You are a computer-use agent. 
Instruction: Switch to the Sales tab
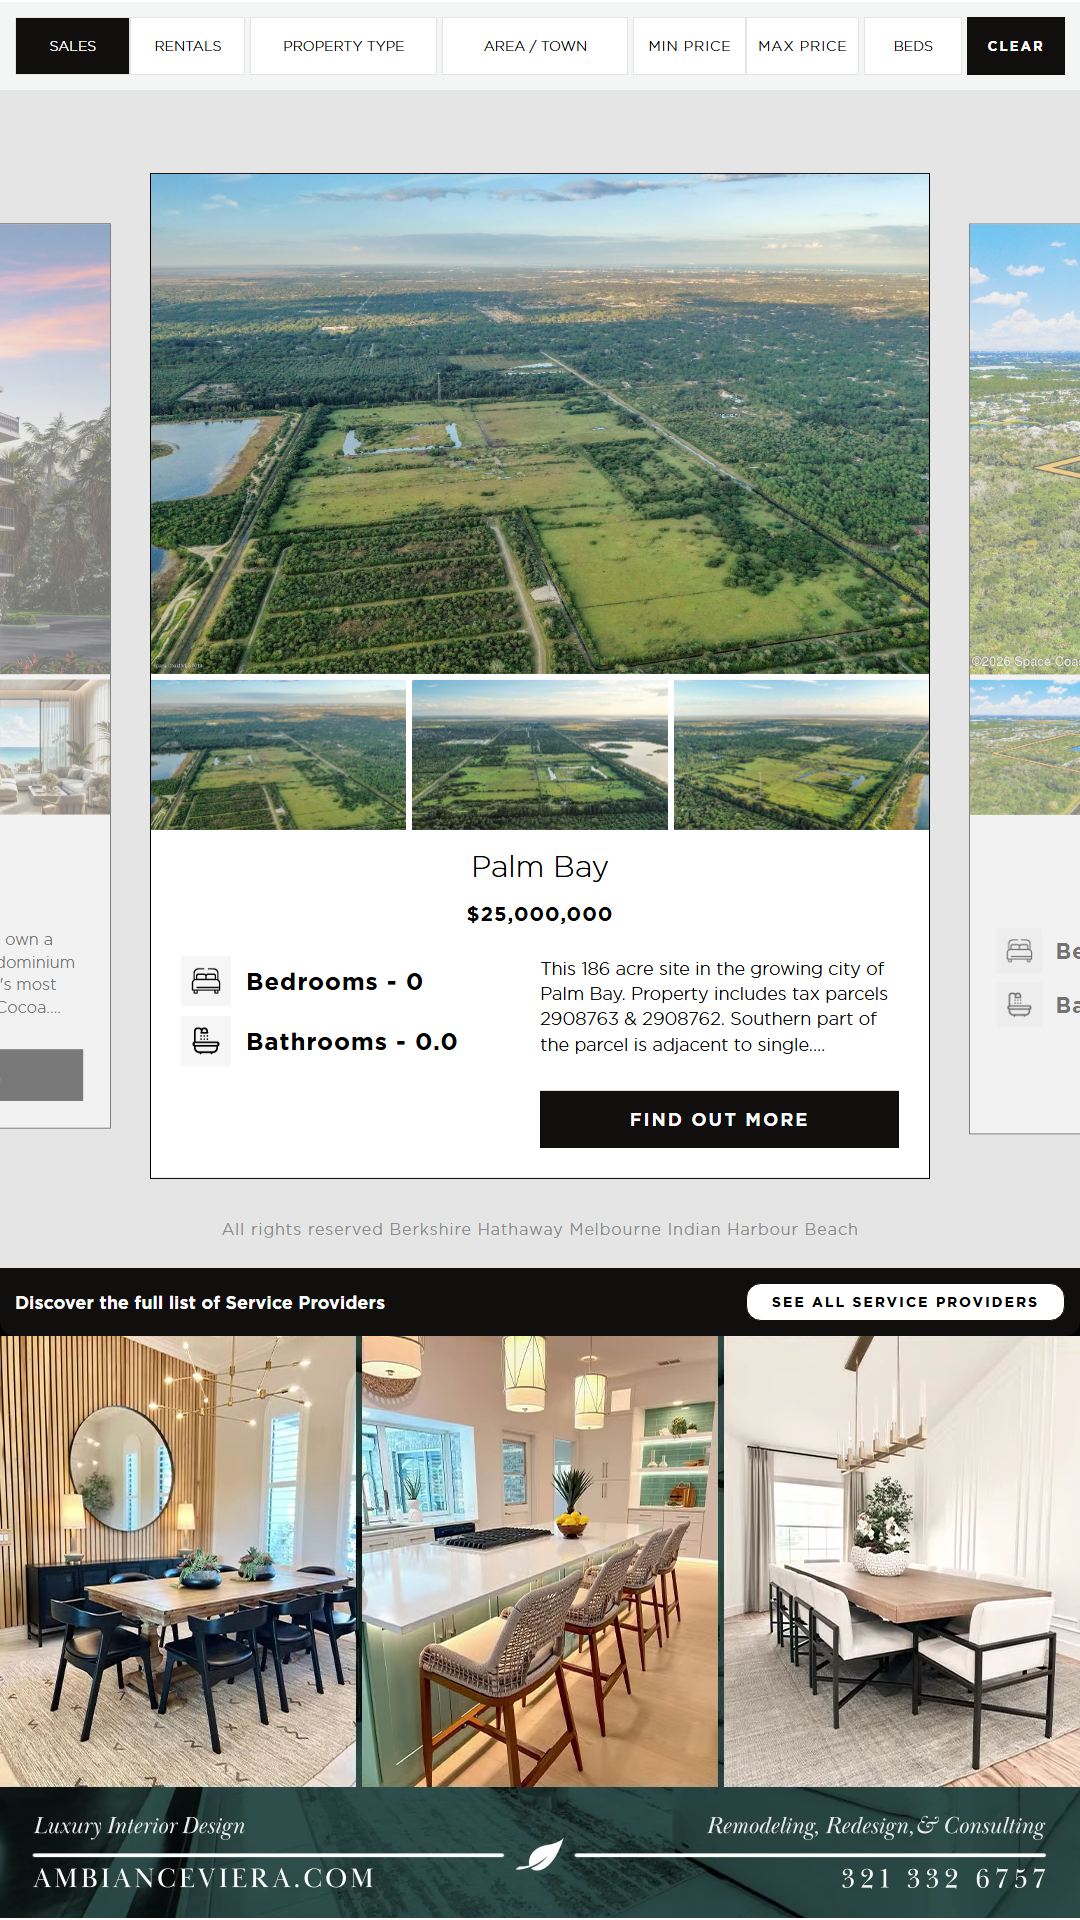click(x=73, y=46)
